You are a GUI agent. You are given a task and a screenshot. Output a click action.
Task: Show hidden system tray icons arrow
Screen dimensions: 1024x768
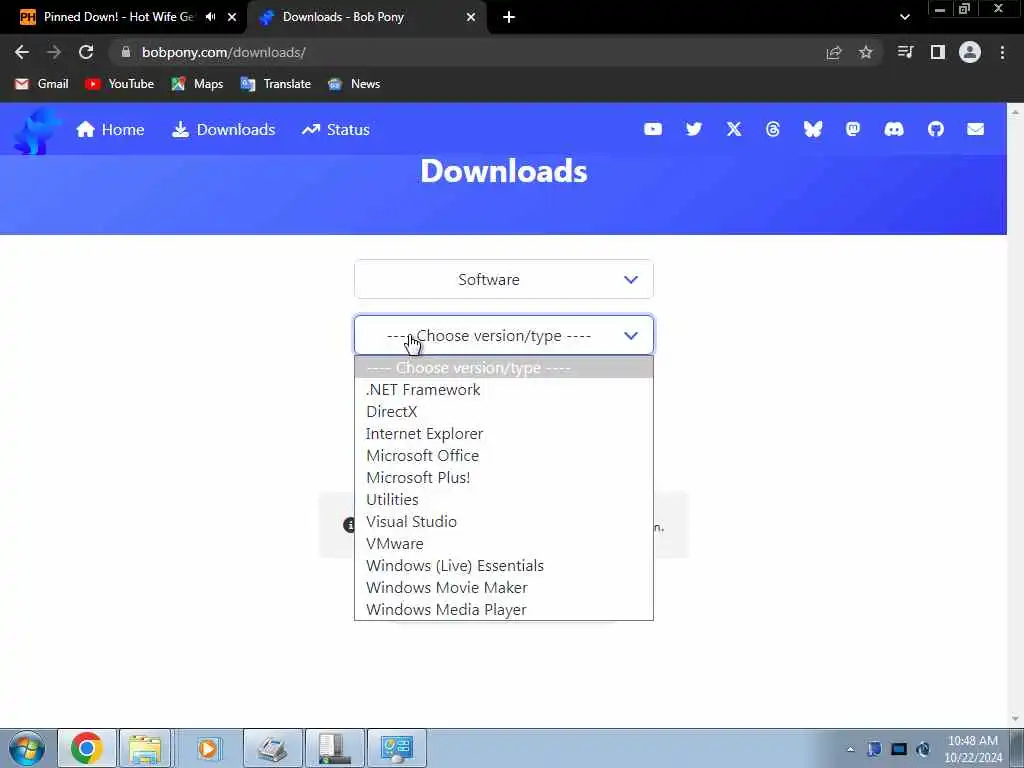point(850,750)
